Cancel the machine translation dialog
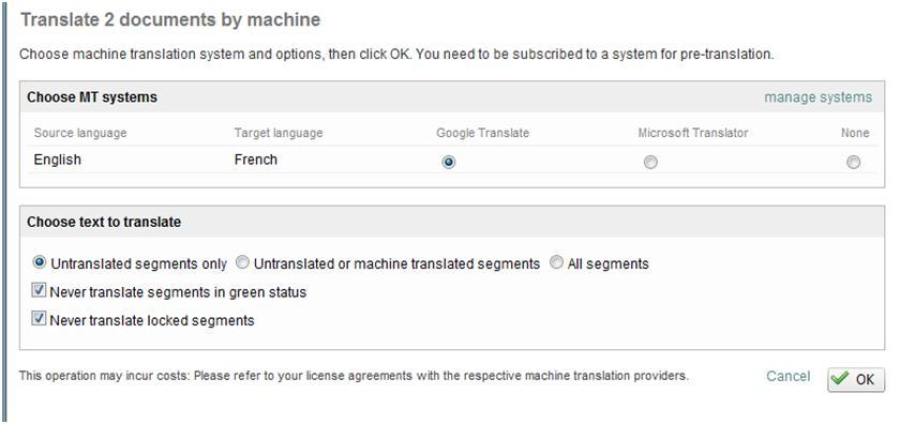This screenshot has width=900, height=424. [787, 376]
